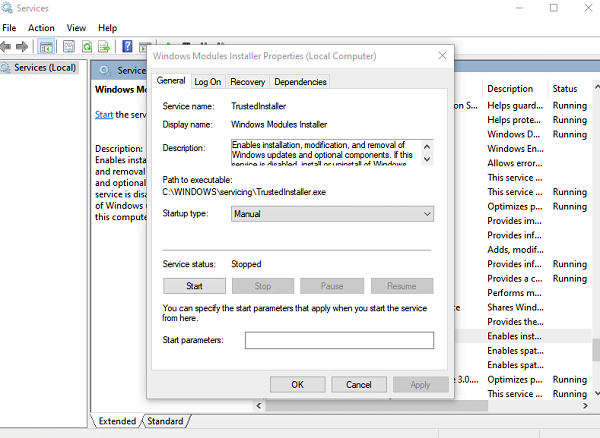Toggle Show/Hide Console Tree toolbar icon
Image resolution: width=600 pixels, height=438 pixels.
[x=46, y=47]
